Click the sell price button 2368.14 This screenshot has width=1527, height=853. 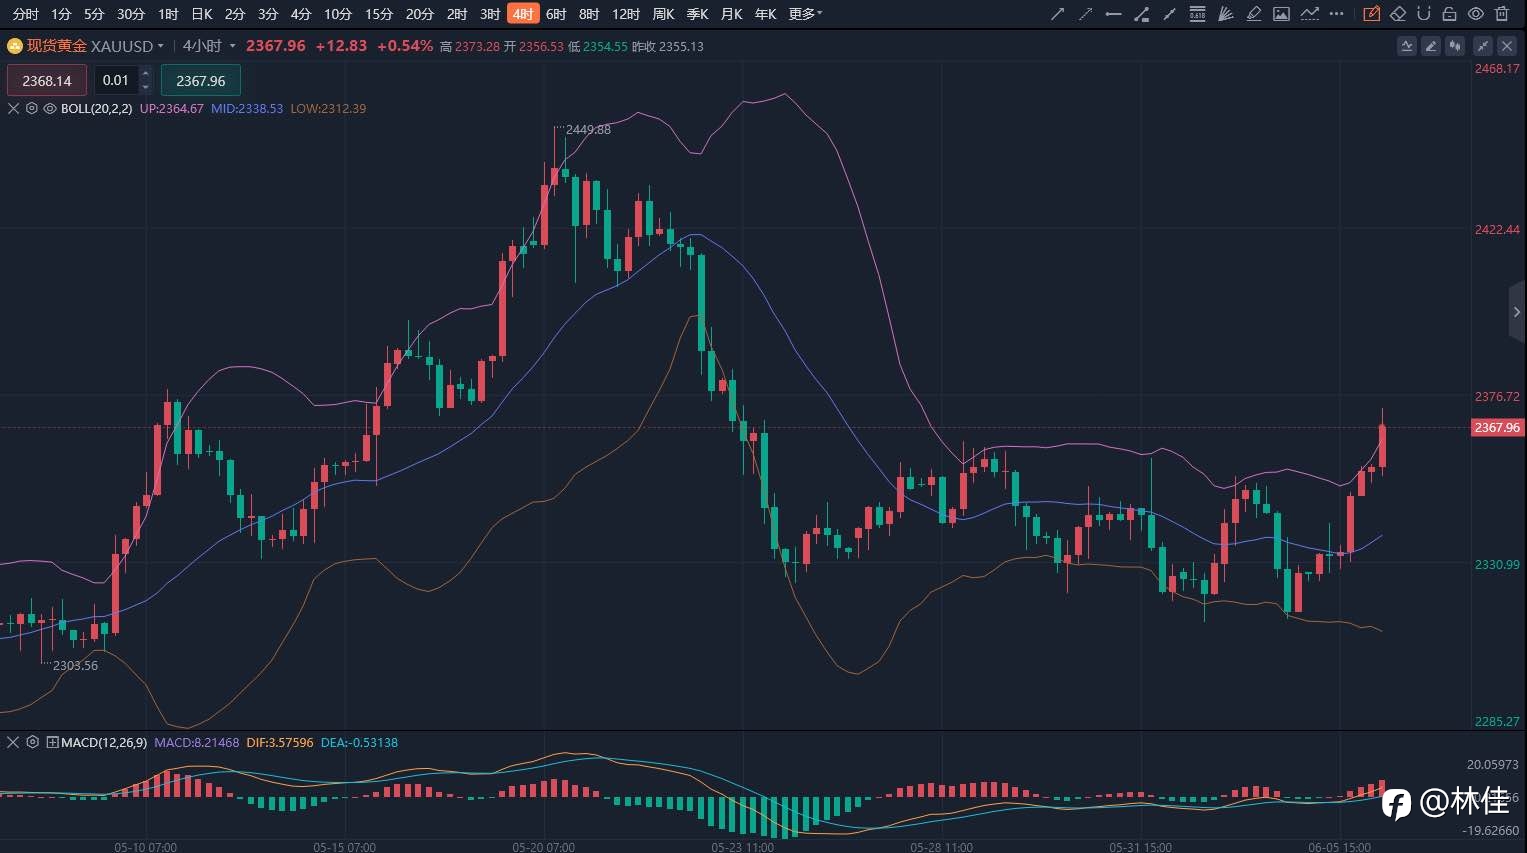pyautogui.click(x=47, y=80)
